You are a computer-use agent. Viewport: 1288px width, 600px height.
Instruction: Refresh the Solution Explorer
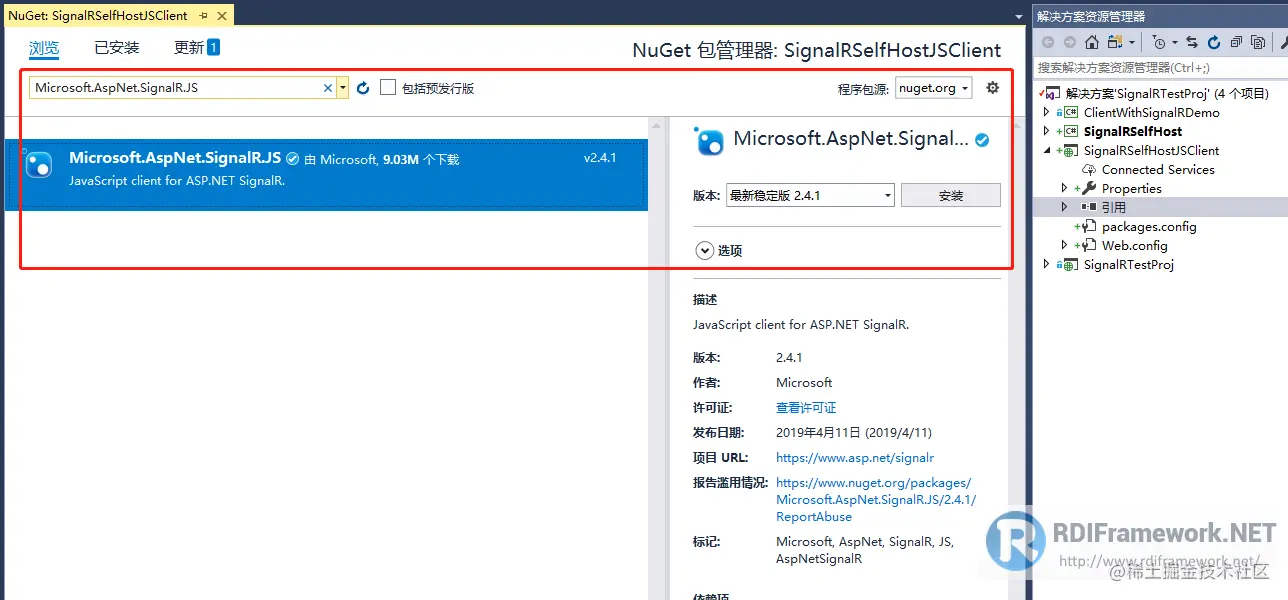coord(1214,41)
